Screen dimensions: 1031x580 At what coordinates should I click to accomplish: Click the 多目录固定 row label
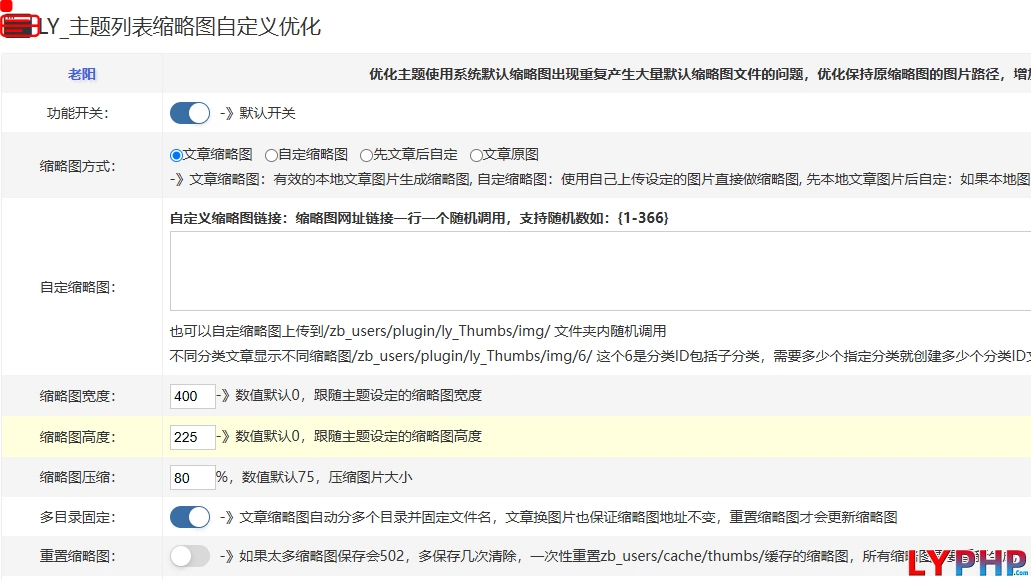77,518
